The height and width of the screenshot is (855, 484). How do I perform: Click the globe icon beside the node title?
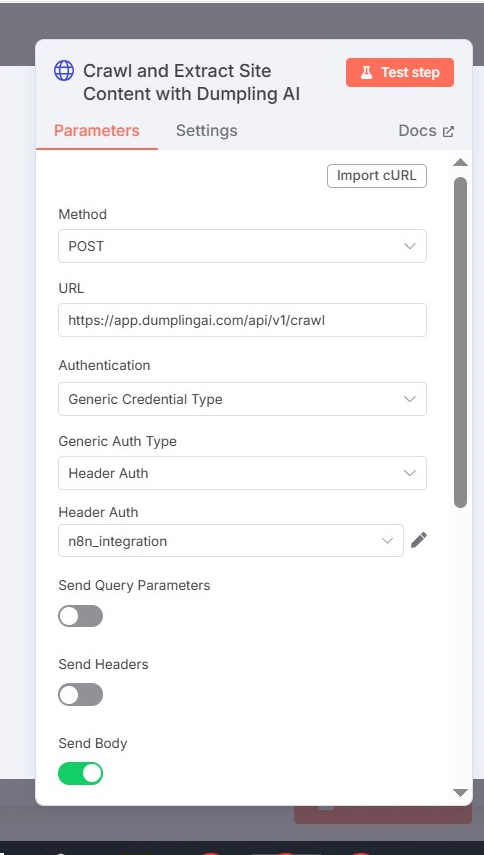click(64, 71)
